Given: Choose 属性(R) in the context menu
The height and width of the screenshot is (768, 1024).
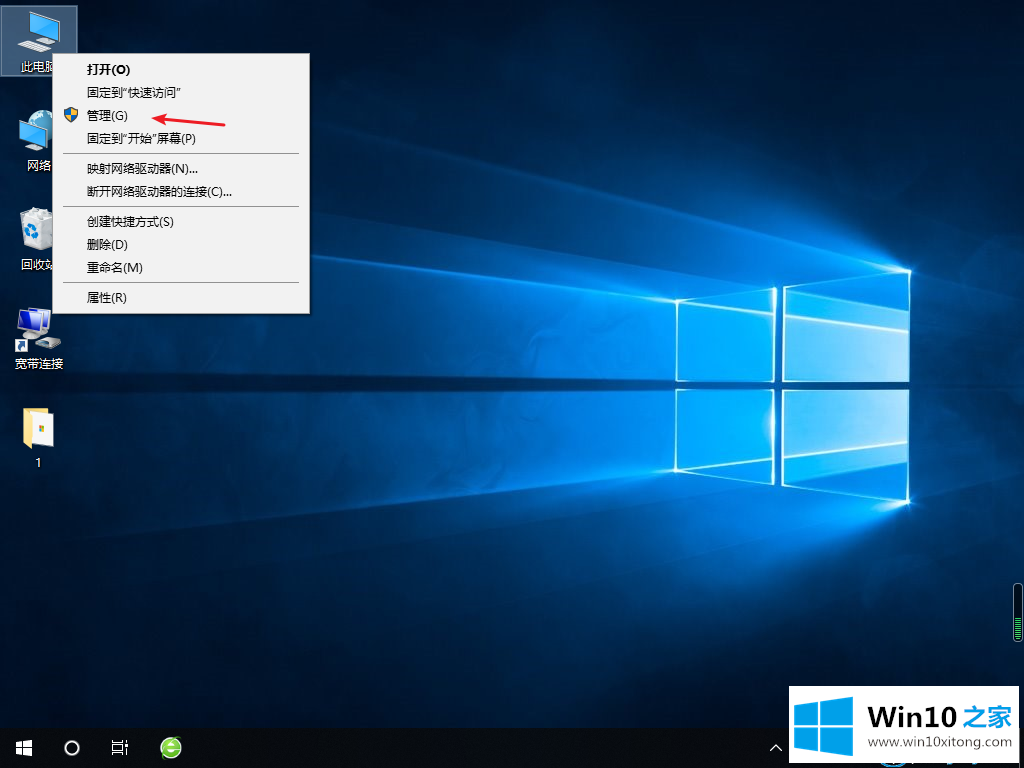Looking at the screenshot, I should click(x=181, y=298).
